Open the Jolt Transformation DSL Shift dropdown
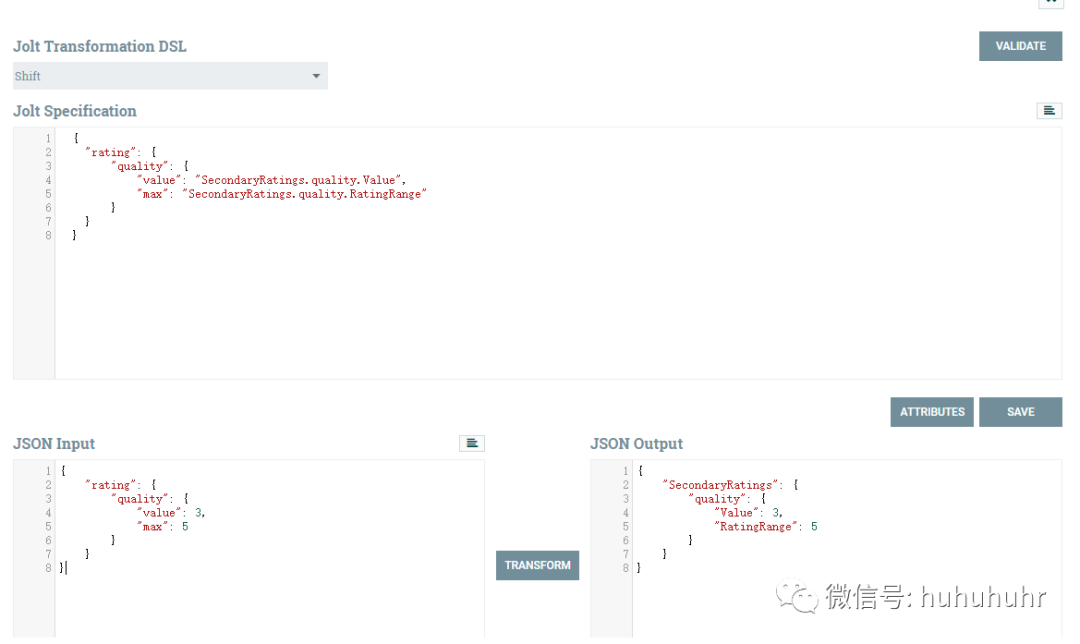The width and height of the screenshot is (1080, 644). click(170, 76)
